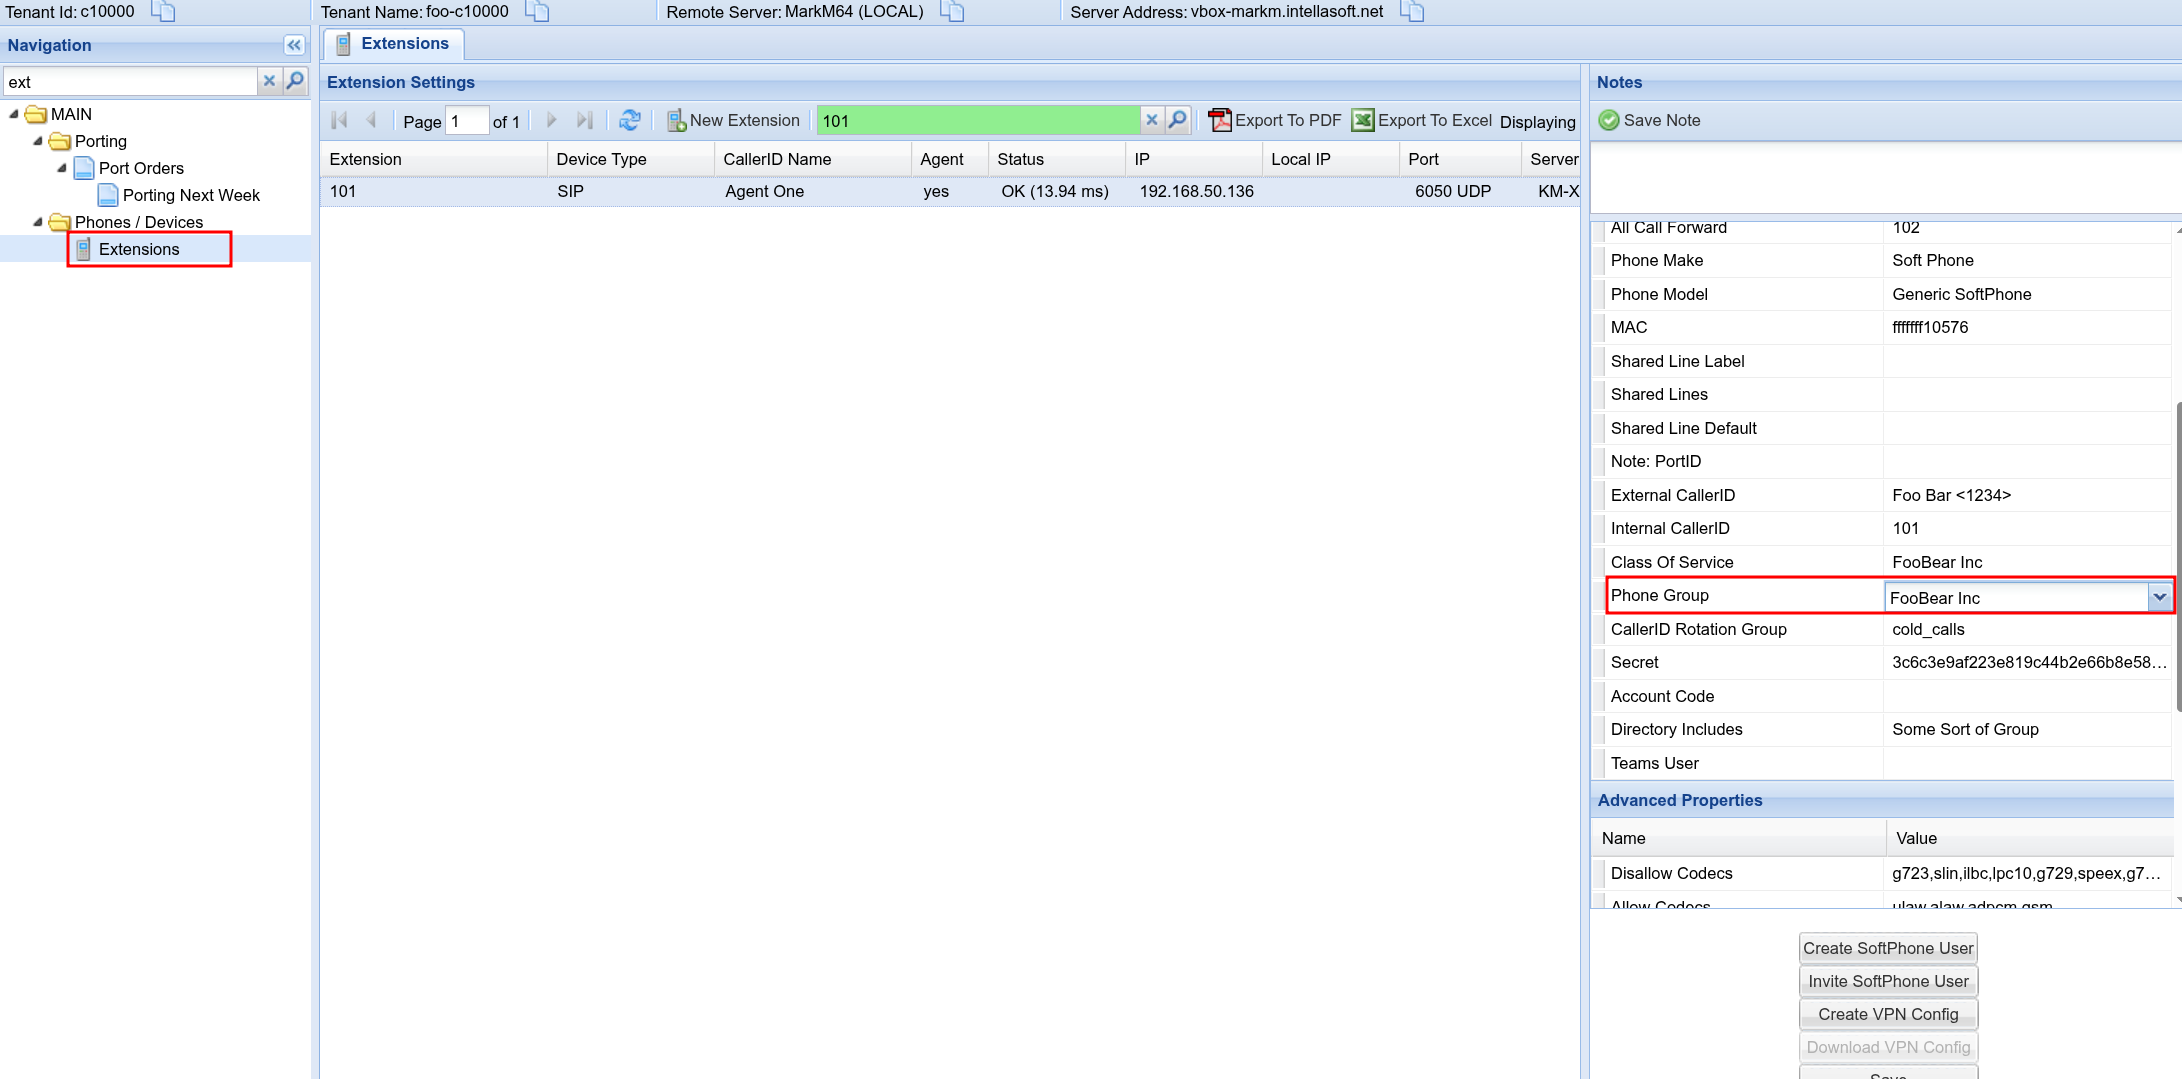Copy the Tenant Id value icon

pyautogui.click(x=163, y=12)
